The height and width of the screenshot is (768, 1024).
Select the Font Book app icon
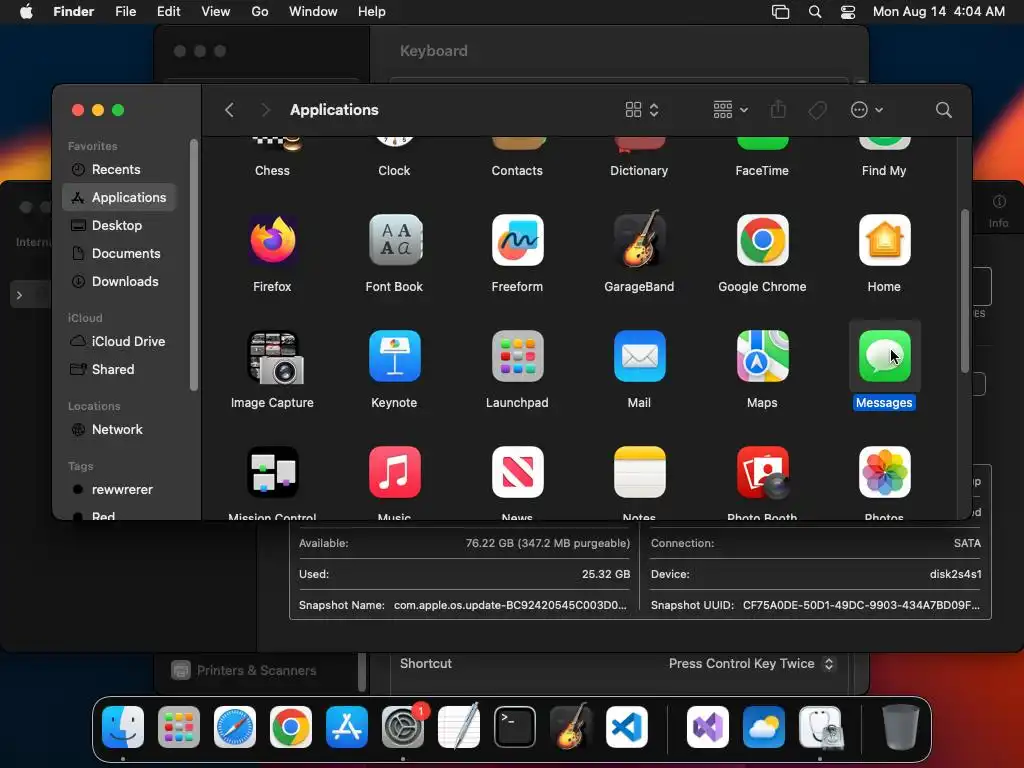pyautogui.click(x=394, y=240)
